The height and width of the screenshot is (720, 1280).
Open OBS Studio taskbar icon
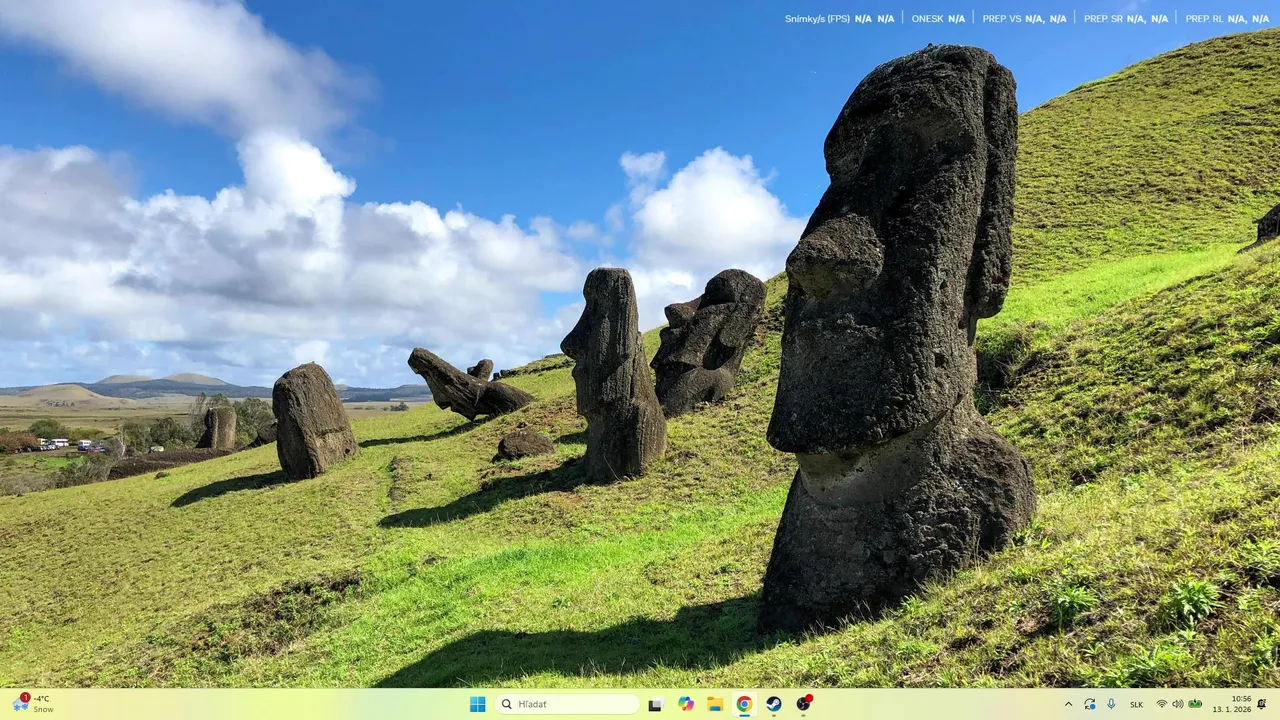point(803,704)
